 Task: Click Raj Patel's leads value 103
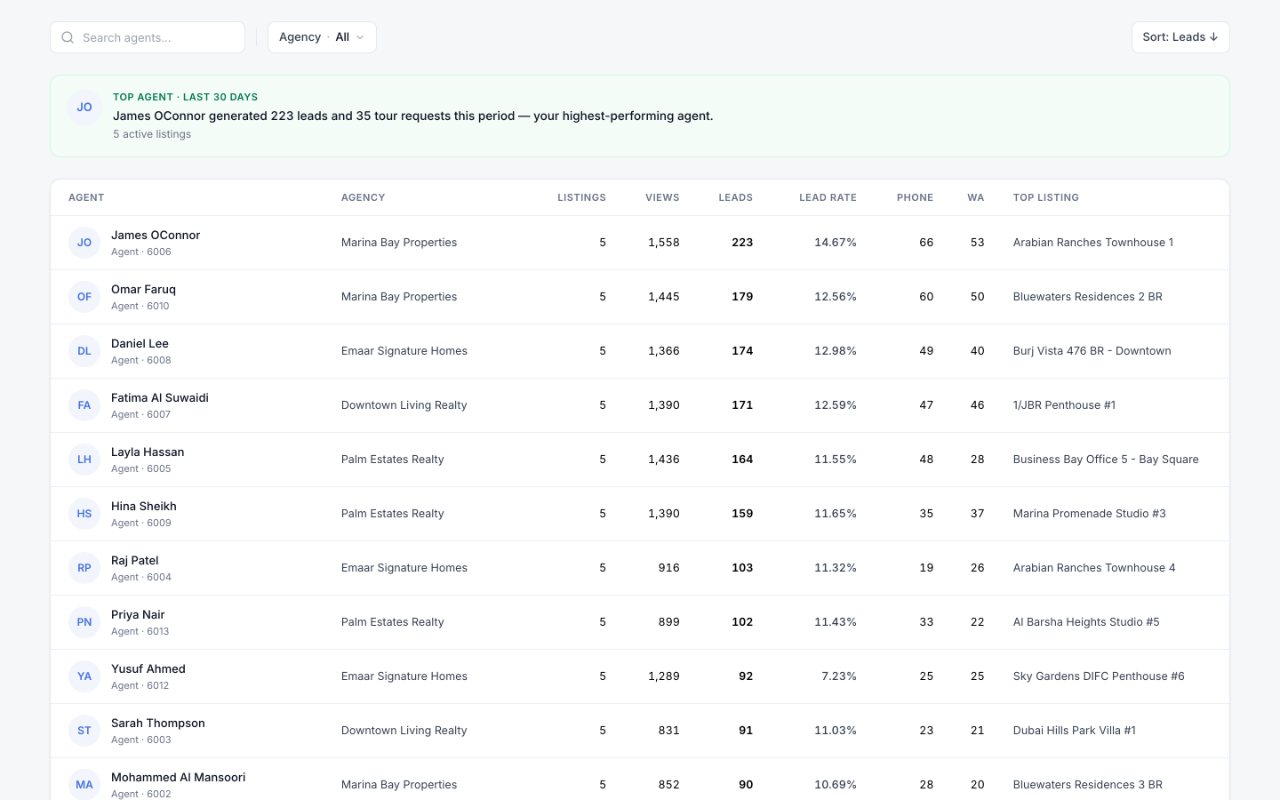742,568
